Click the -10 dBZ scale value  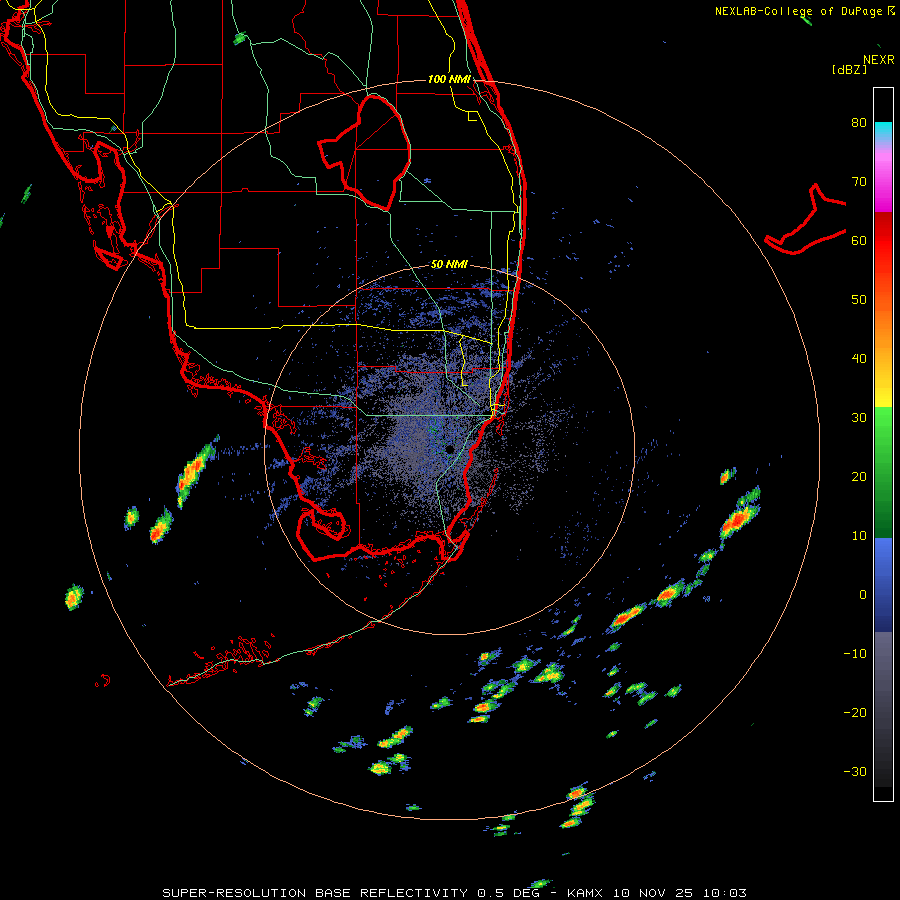(855, 654)
